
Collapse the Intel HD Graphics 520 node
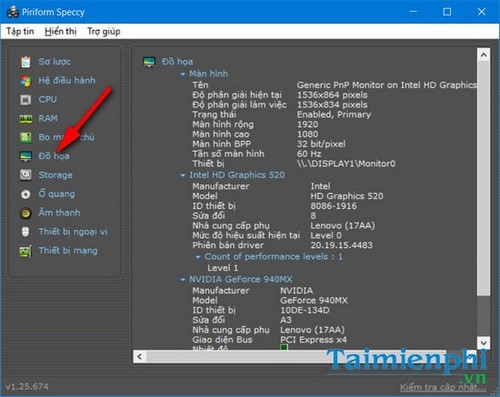182,175
